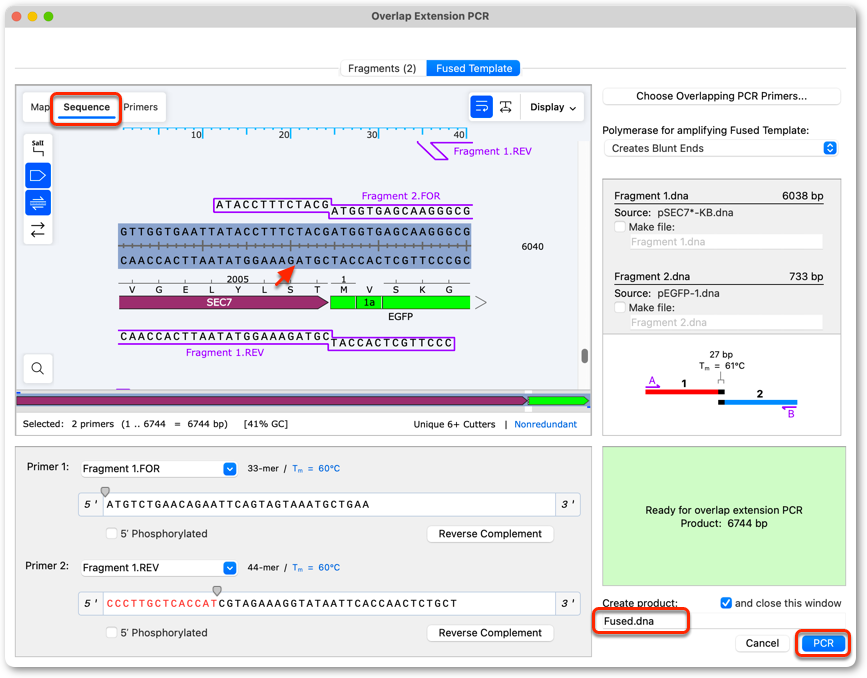Open Primer 2 Fragment 1.REV dropdown
The width and height of the screenshot is (867, 678).
[159, 568]
